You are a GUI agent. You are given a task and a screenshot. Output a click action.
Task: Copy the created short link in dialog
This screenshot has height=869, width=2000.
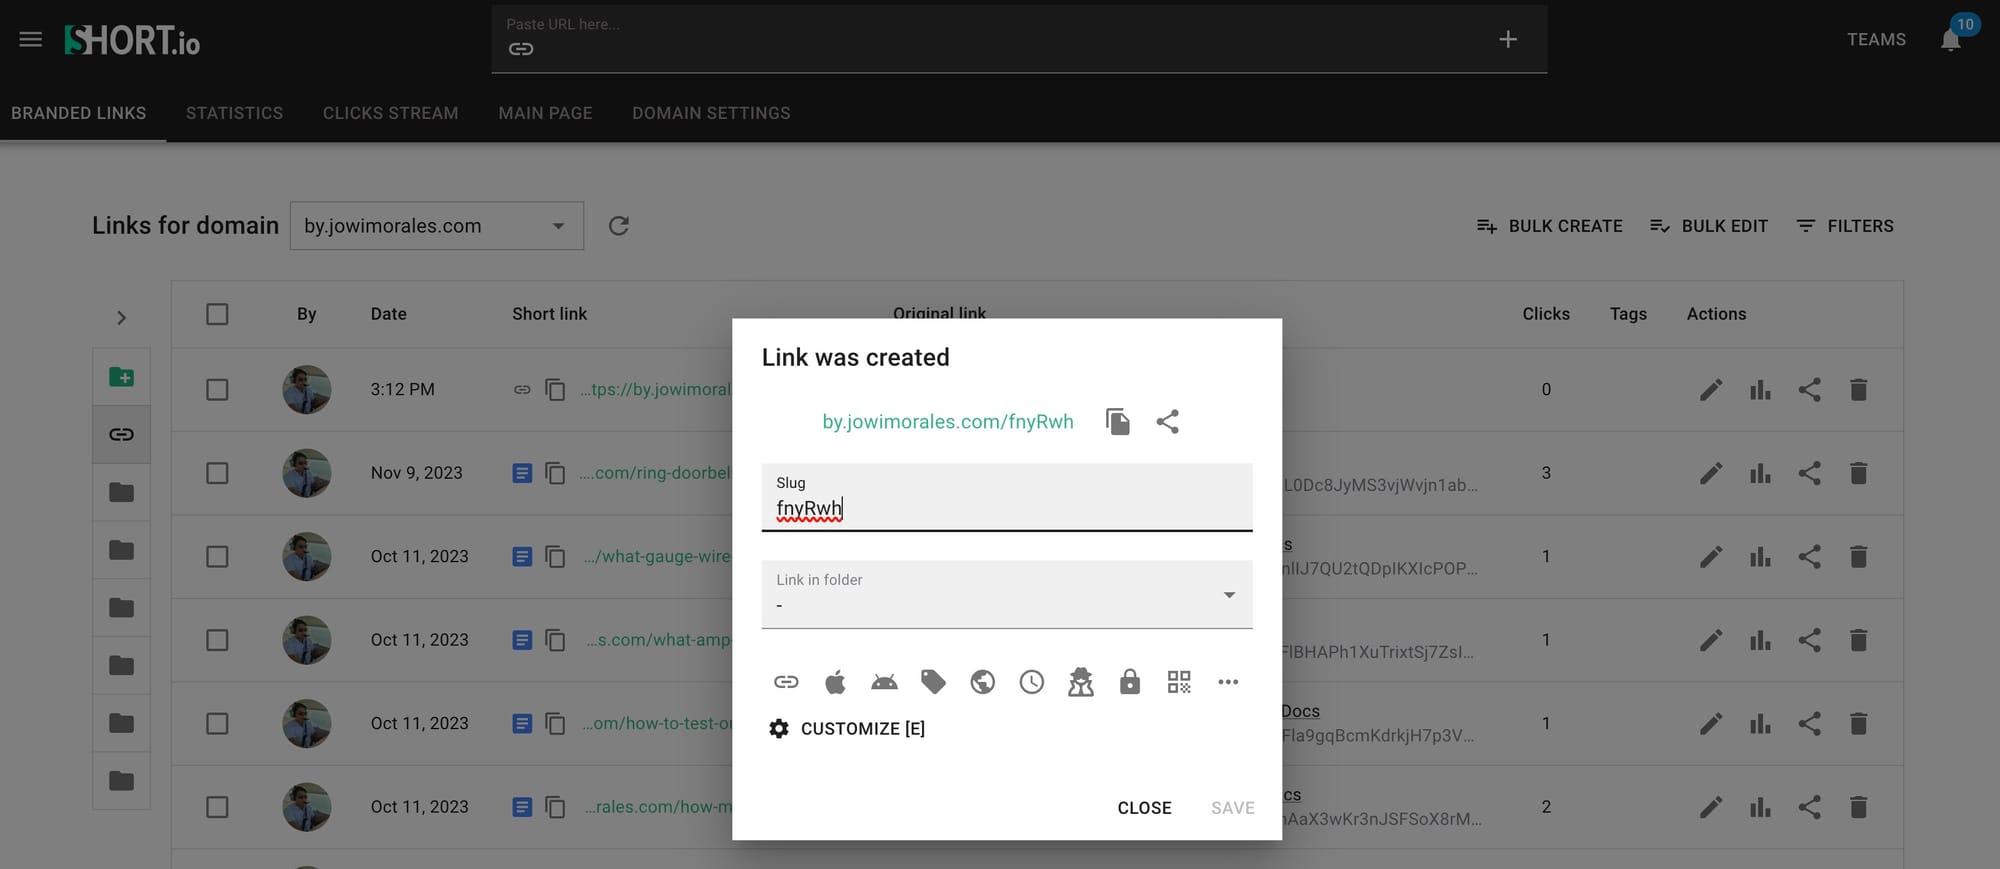1118,422
